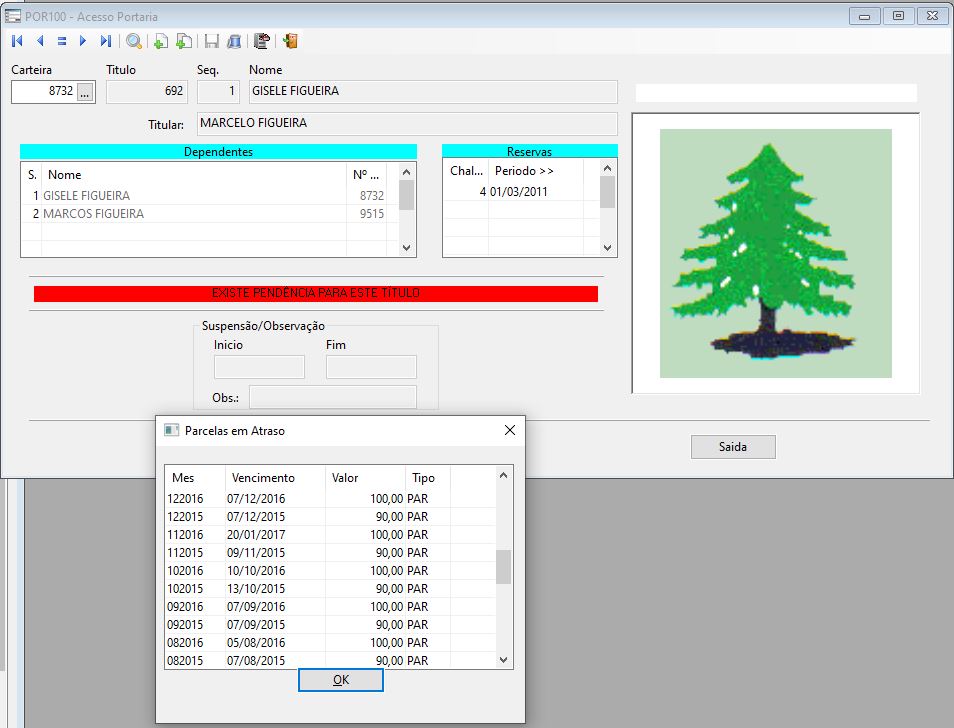
Task: Click the Saida button
Action: 732,447
